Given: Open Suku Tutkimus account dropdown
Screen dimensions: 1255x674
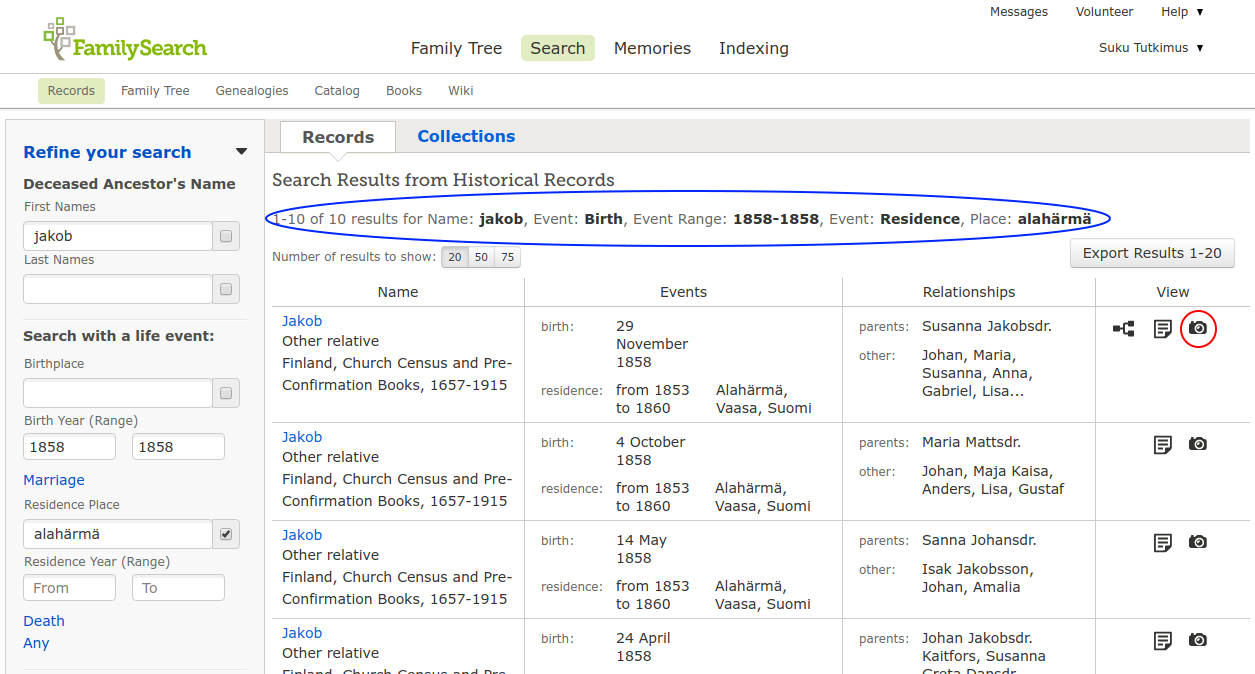Looking at the screenshot, I should pos(1150,48).
